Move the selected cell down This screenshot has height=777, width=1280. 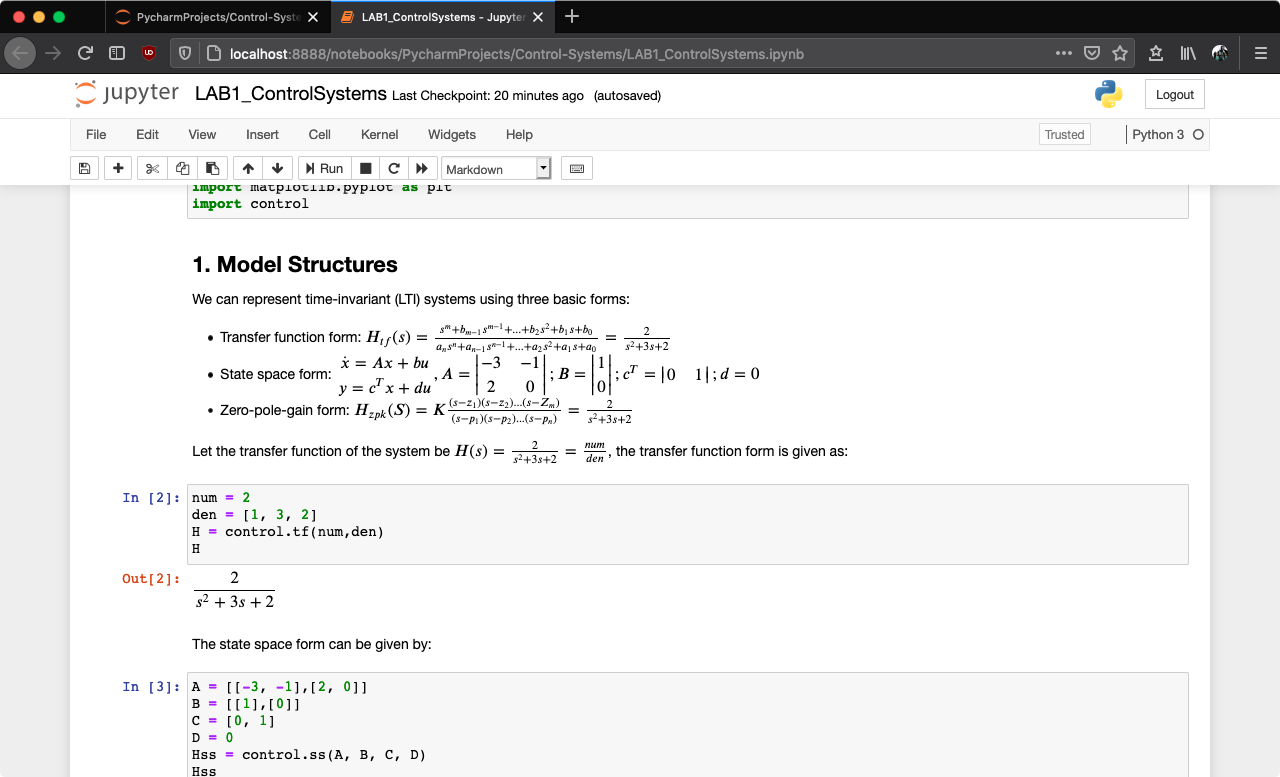pos(277,167)
